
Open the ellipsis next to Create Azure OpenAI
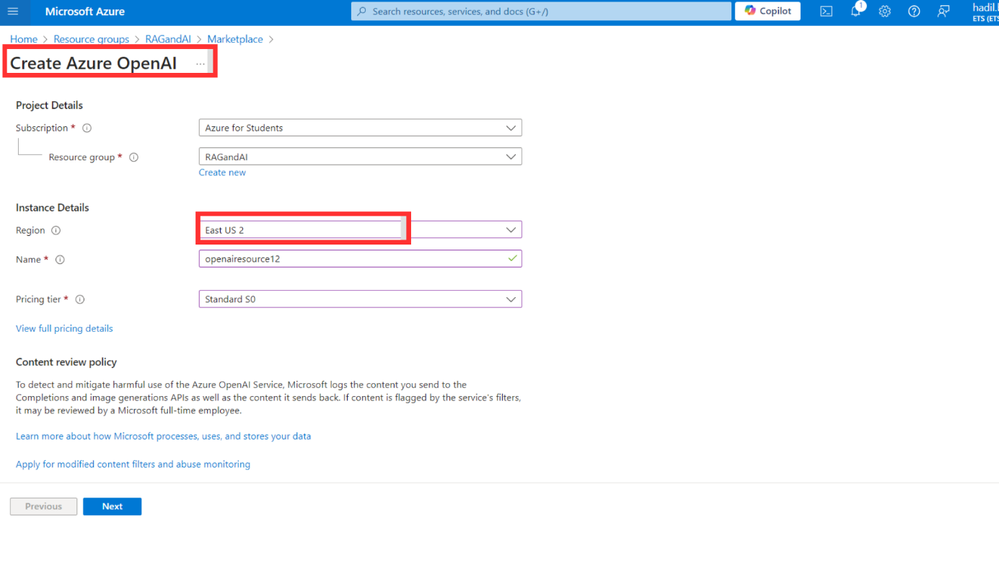[200, 64]
